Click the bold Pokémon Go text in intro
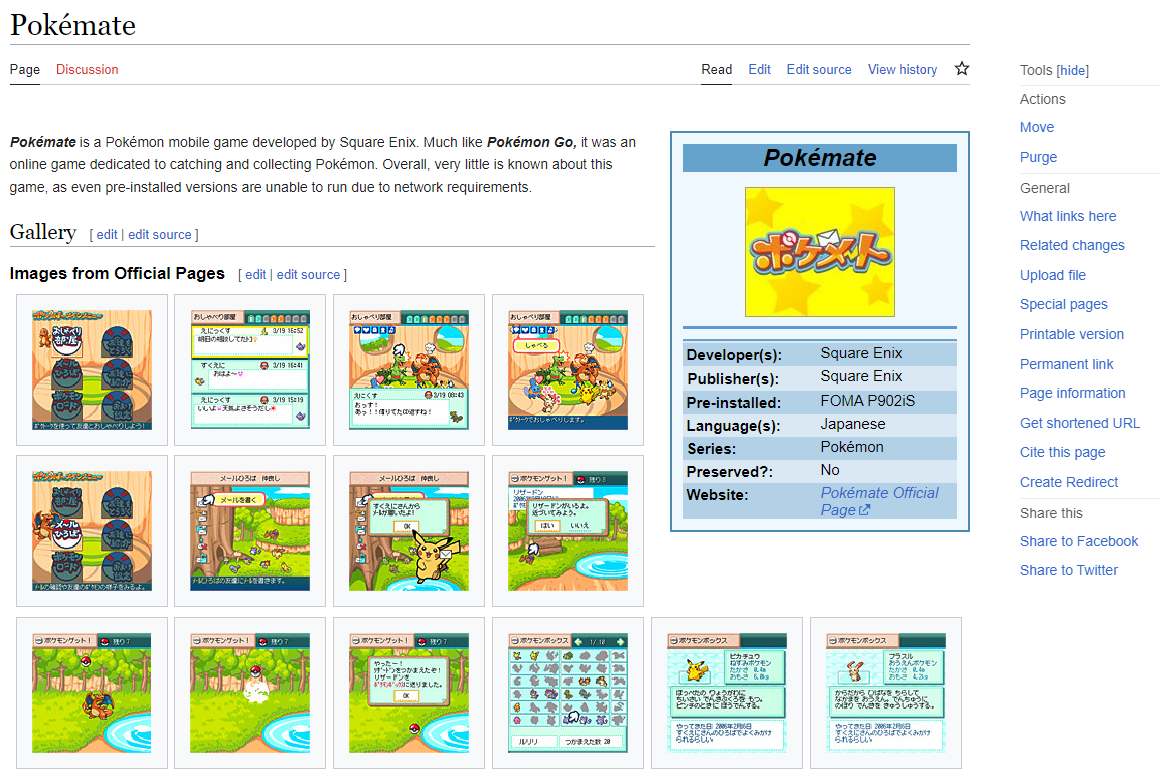1175x774 pixels. click(x=531, y=142)
